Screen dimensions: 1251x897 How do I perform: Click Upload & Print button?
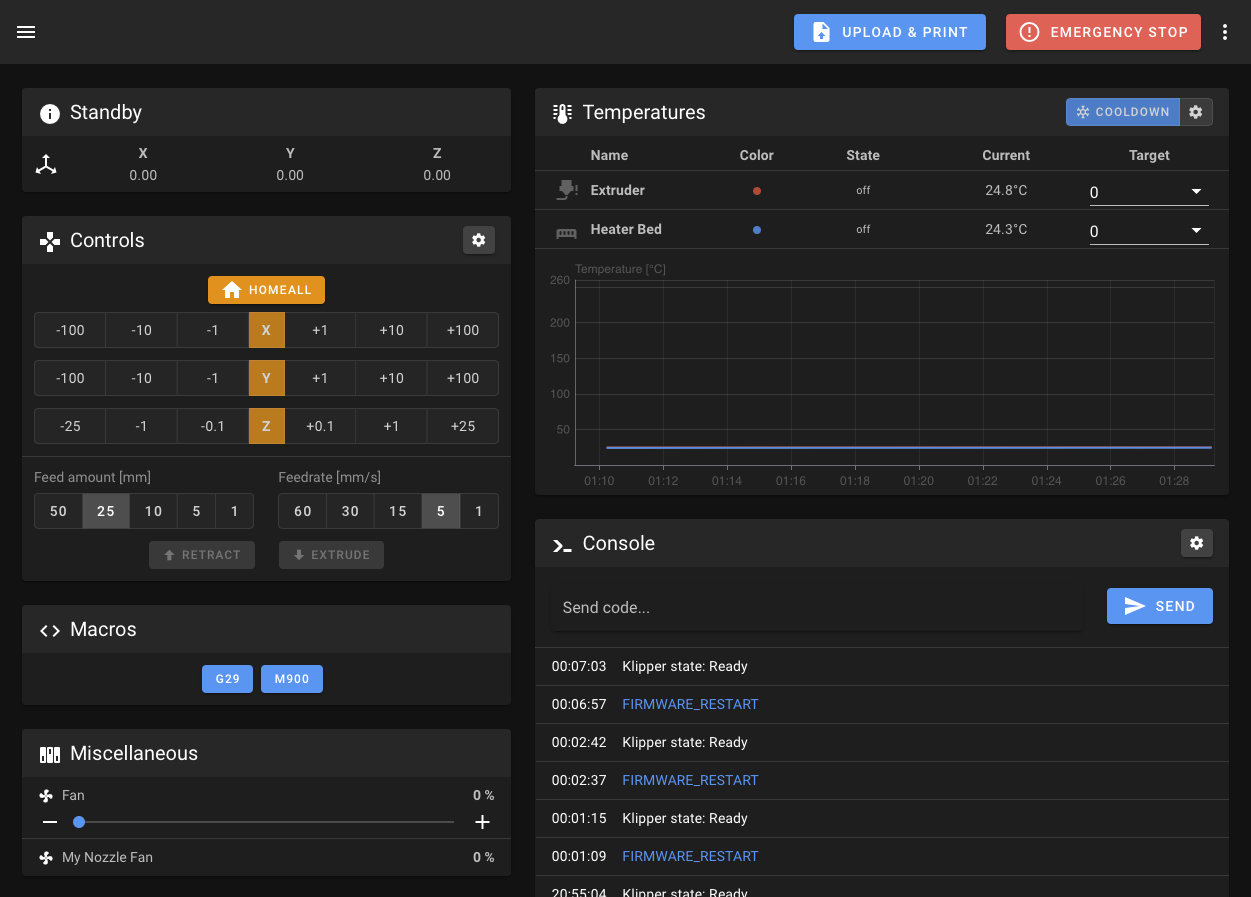point(890,32)
